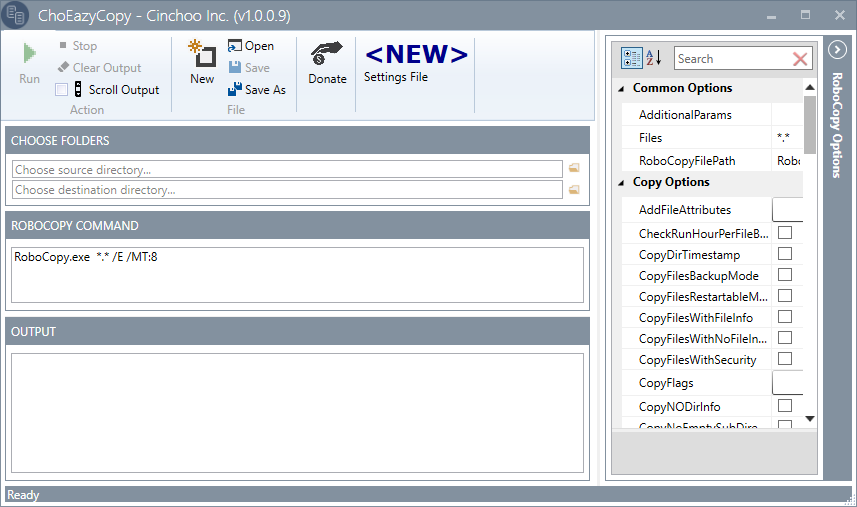
Task: Click the Stop action button
Action: point(78,46)
